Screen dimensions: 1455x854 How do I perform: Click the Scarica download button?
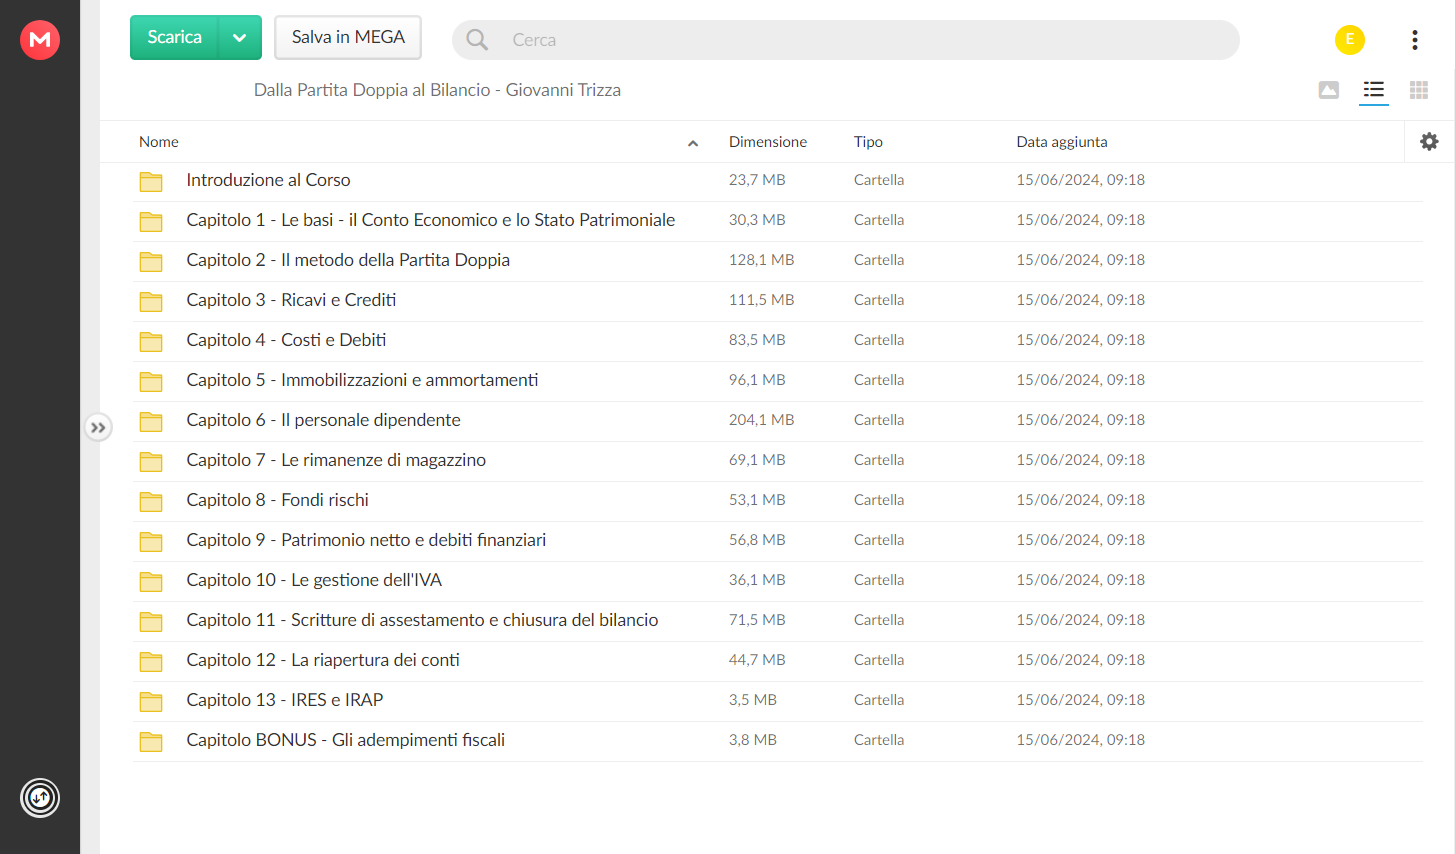point(174,38)
